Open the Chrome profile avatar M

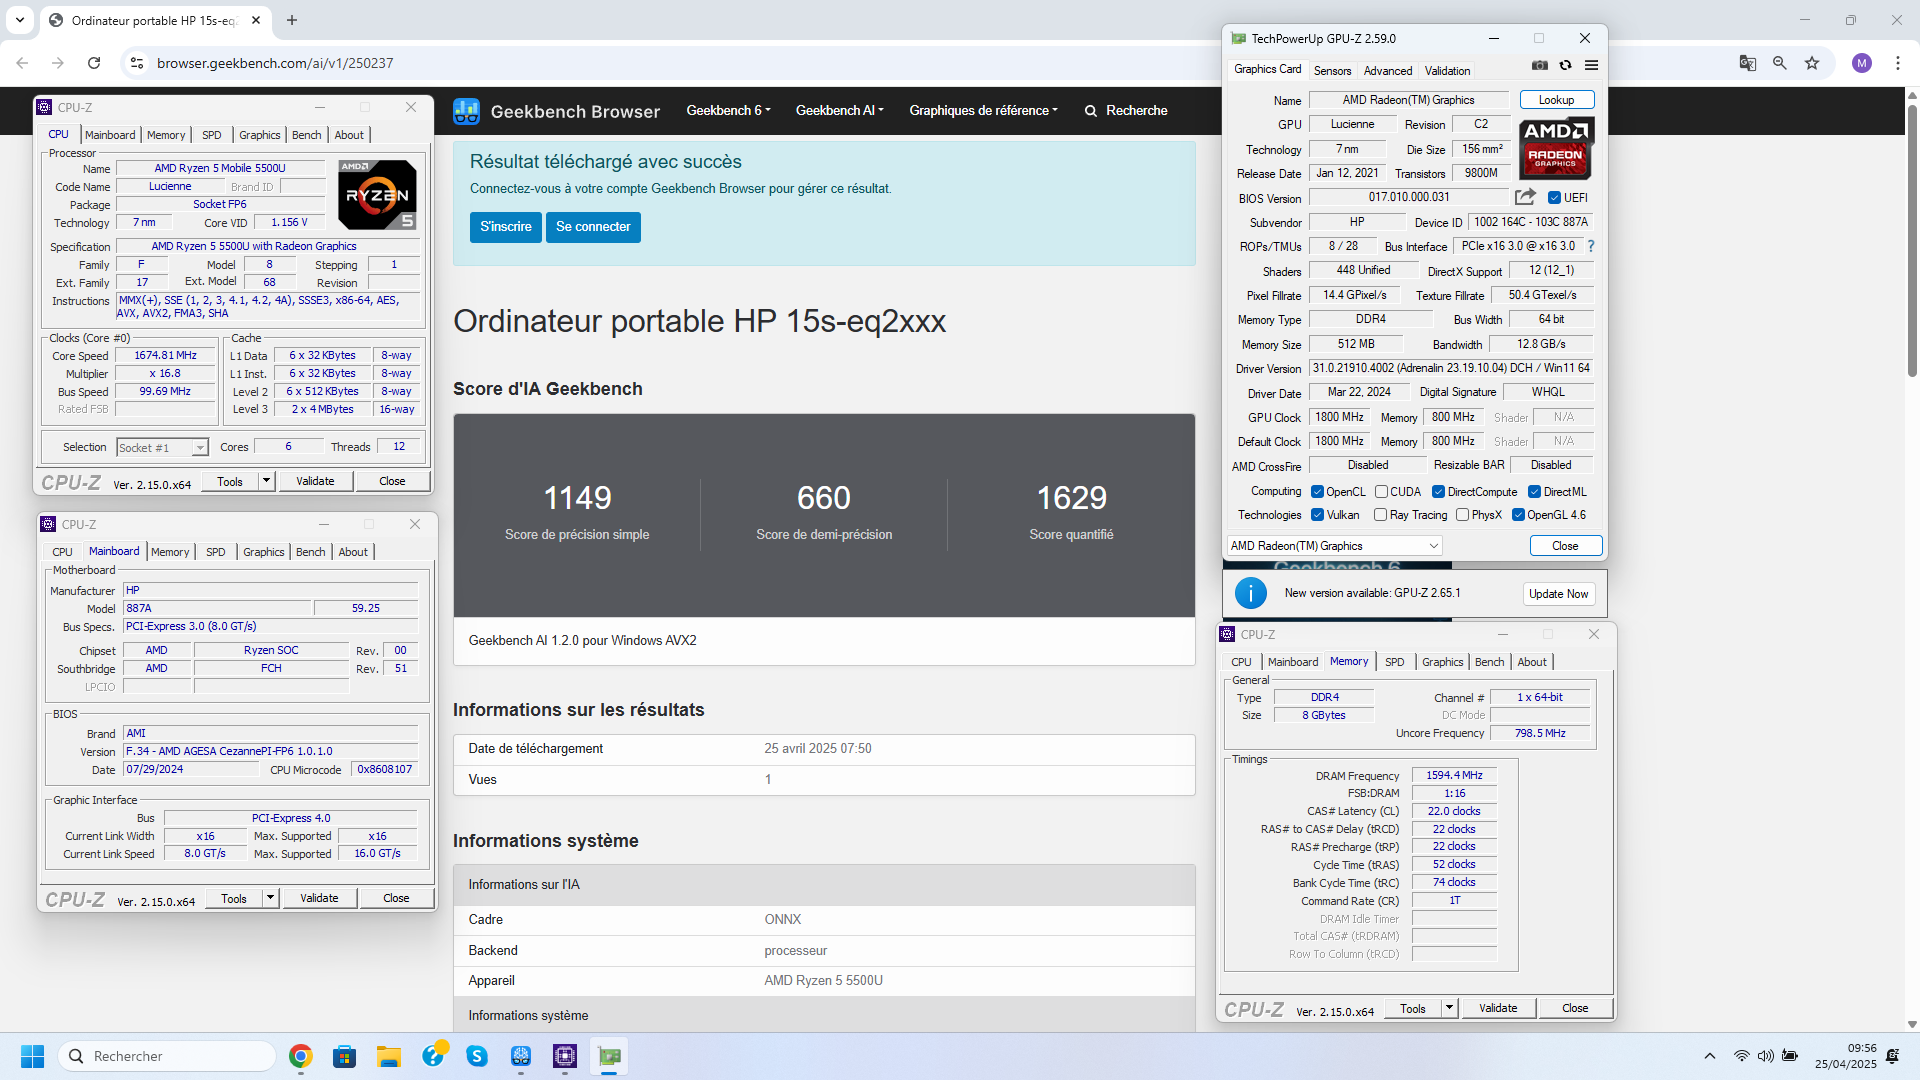[1862, 63]
